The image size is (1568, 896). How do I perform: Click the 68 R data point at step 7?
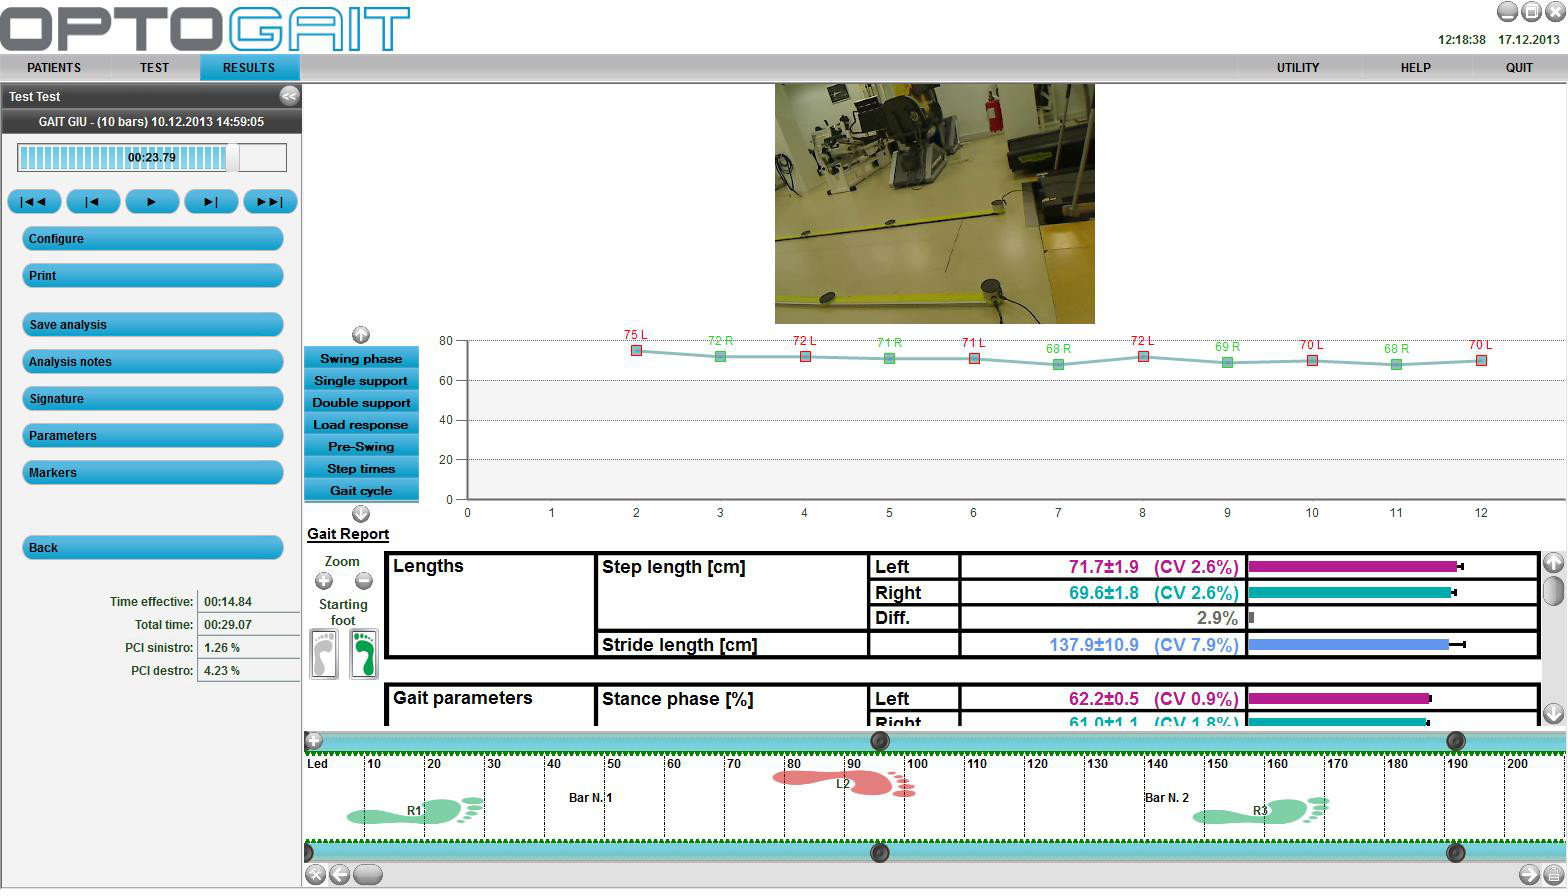click(x=1058, y=365)
